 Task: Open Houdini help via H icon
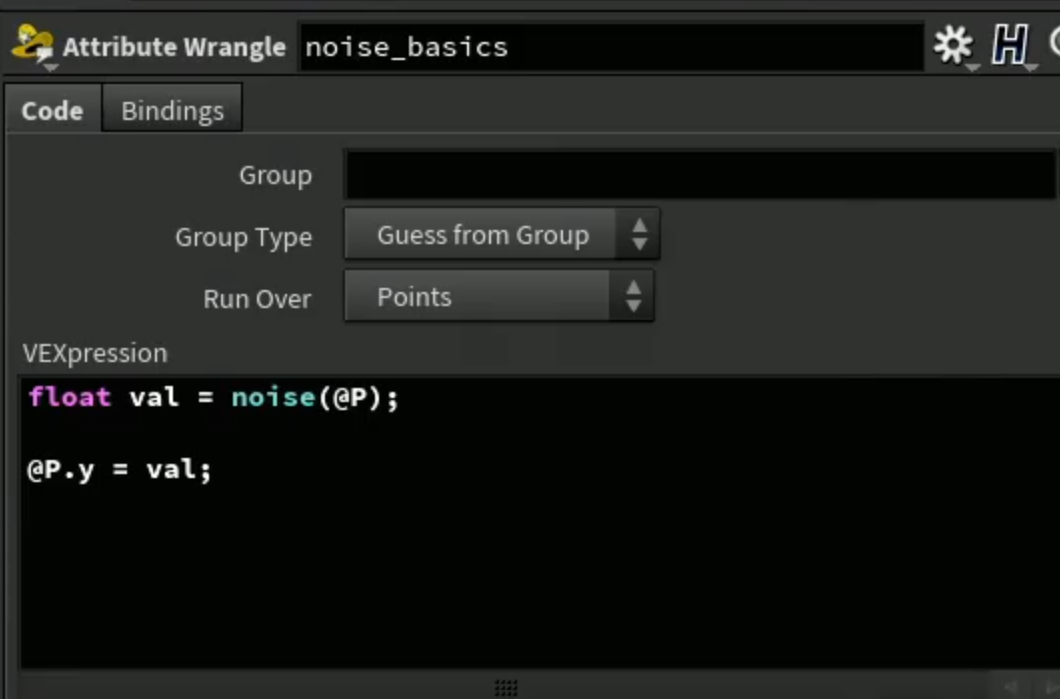1010,45
